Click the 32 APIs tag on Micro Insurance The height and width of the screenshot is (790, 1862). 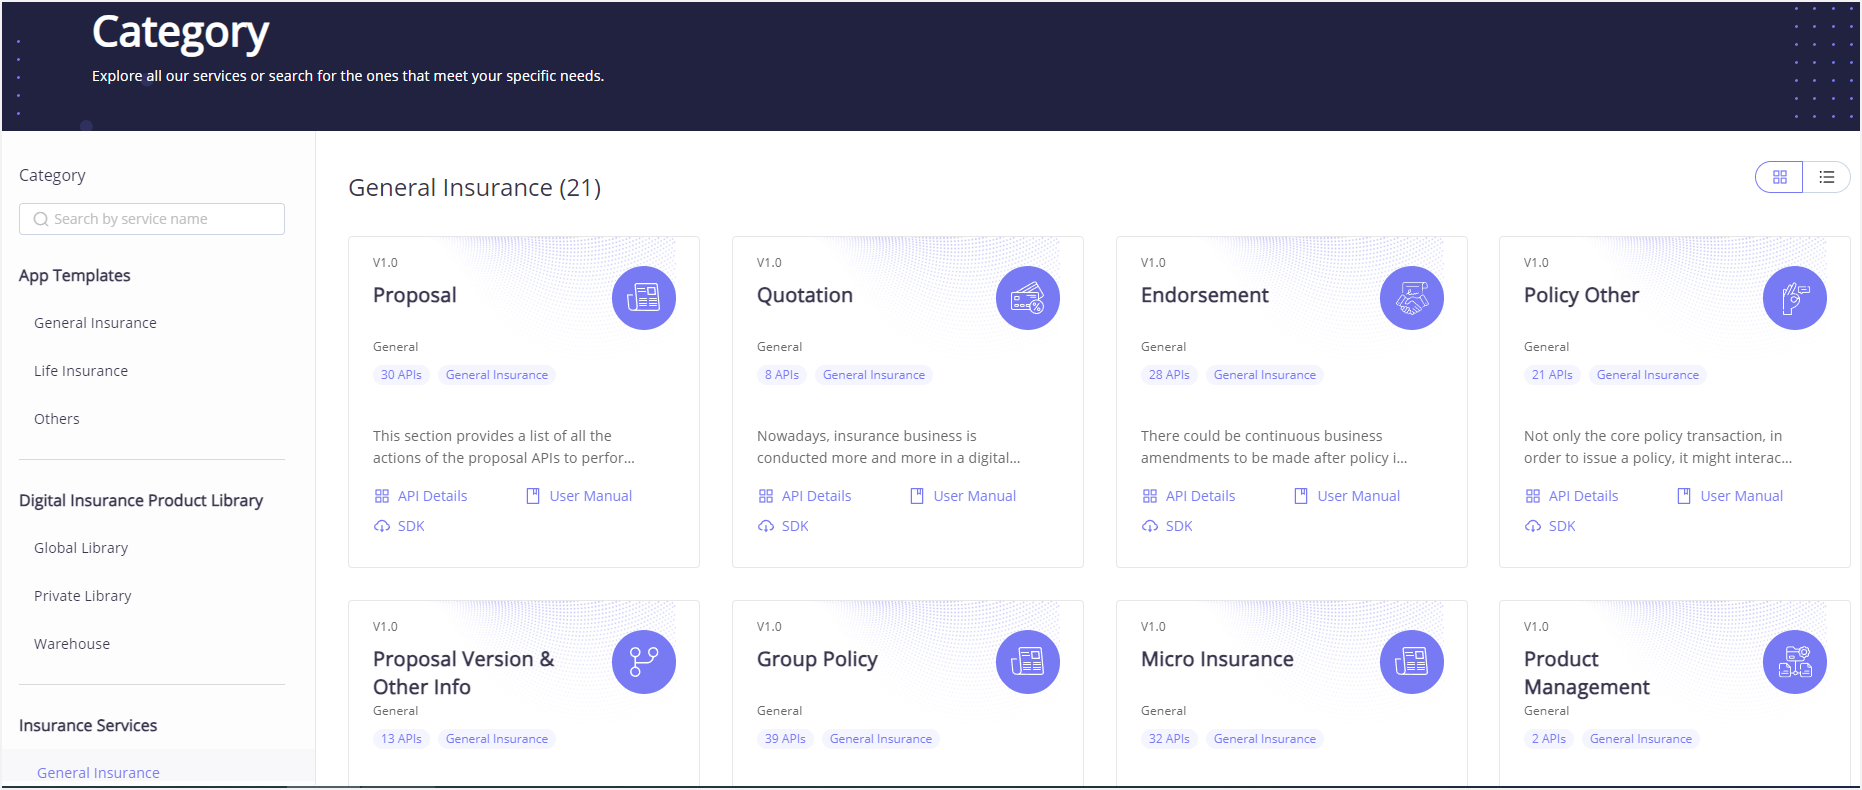tap(1169, 739)
